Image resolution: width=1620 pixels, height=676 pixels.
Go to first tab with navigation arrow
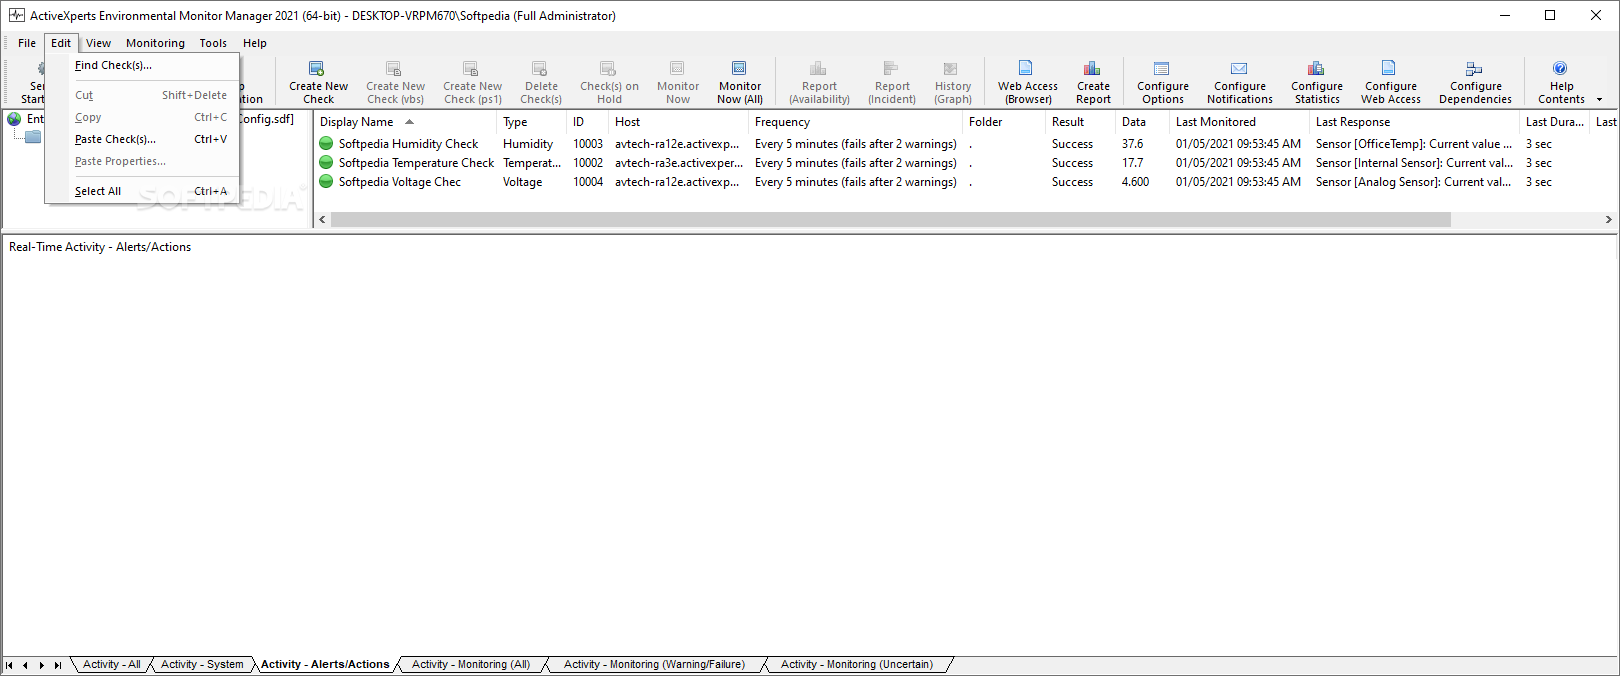[9, 665]
